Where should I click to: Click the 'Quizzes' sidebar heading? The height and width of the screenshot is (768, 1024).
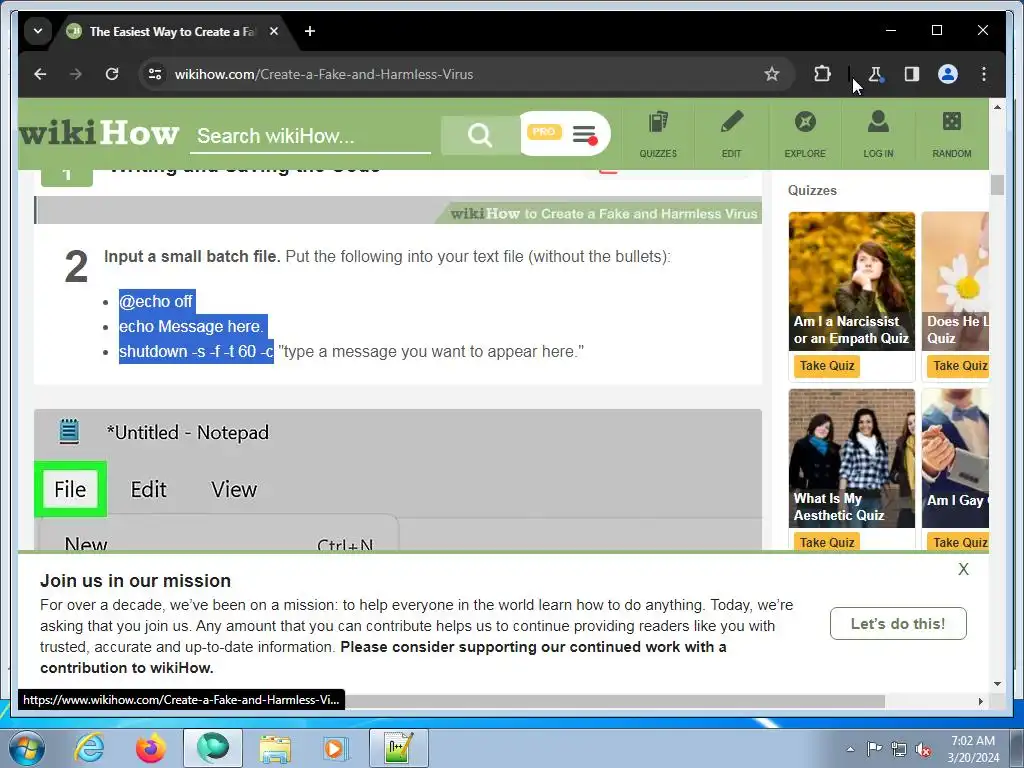(x=812, y=190)
